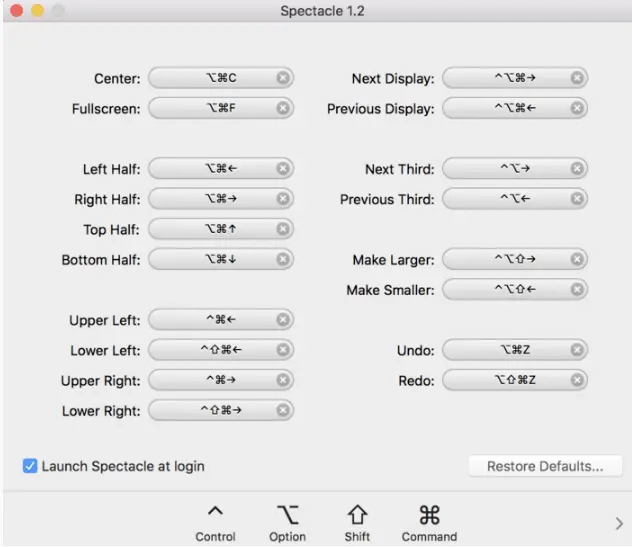Click the Redo shortcut recorder field

pos(515,380)
